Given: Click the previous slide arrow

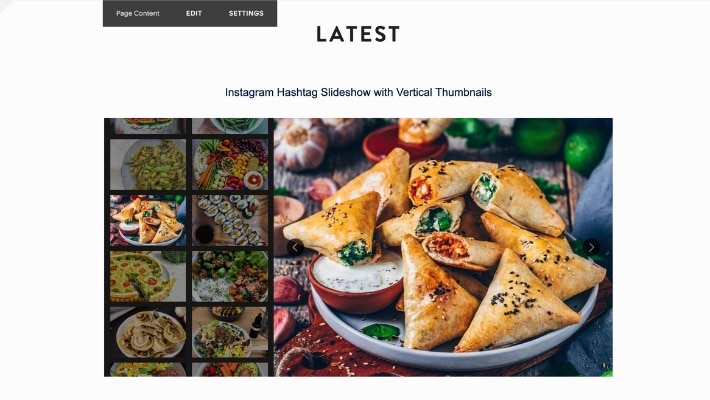Looking at the screenshot, I should 295,247.
